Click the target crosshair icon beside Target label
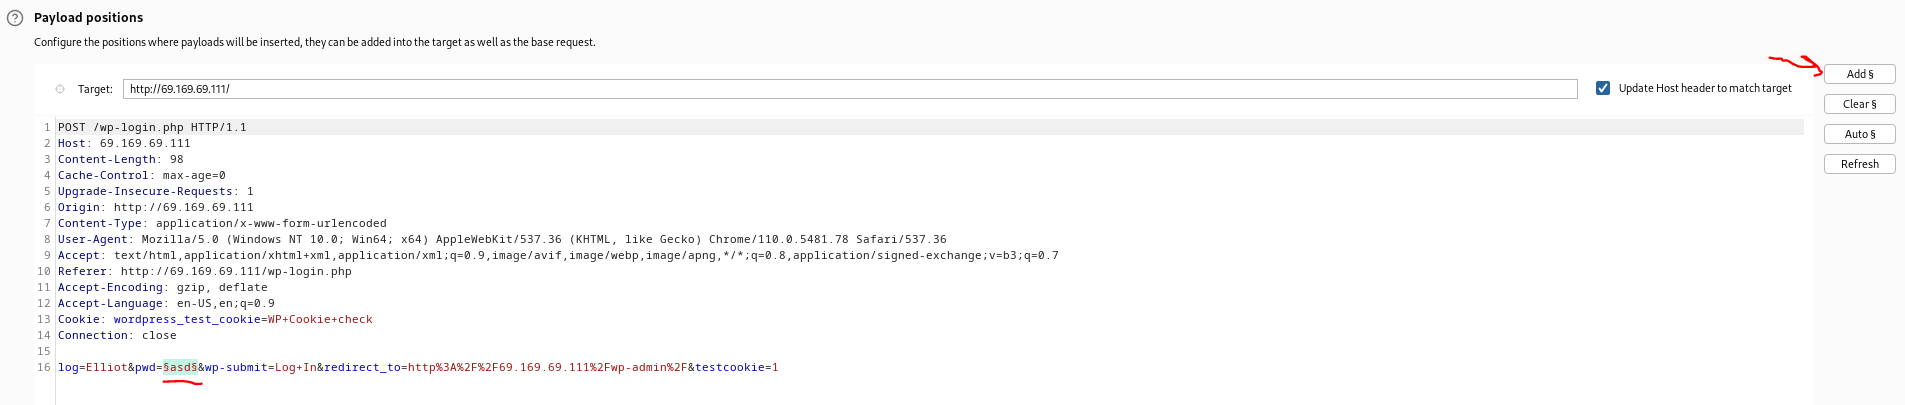This screenshot has width=1905, height=405. point(60,89)
